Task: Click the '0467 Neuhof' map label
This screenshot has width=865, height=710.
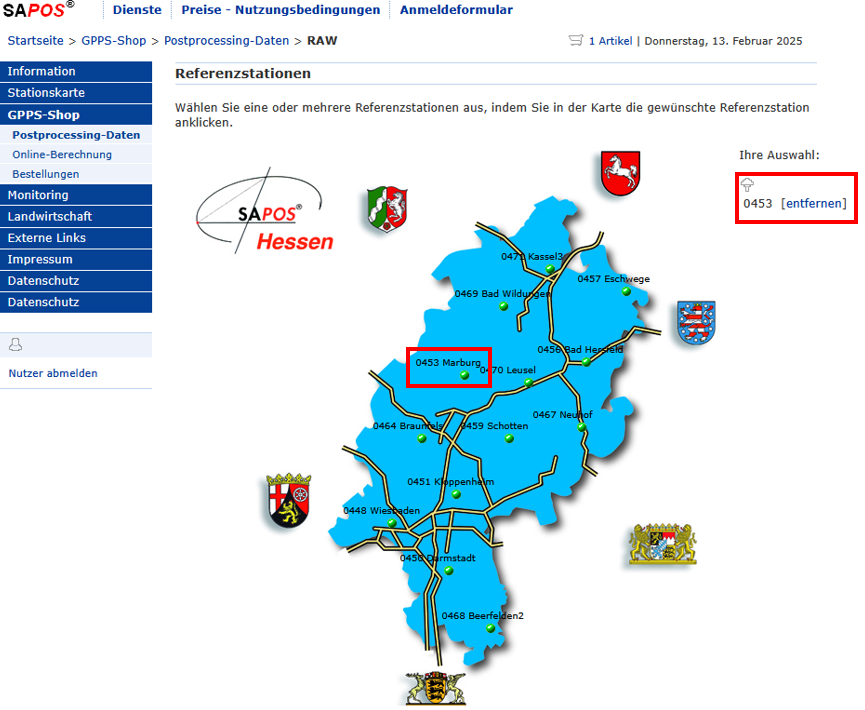Action: [x=563, y=414]
